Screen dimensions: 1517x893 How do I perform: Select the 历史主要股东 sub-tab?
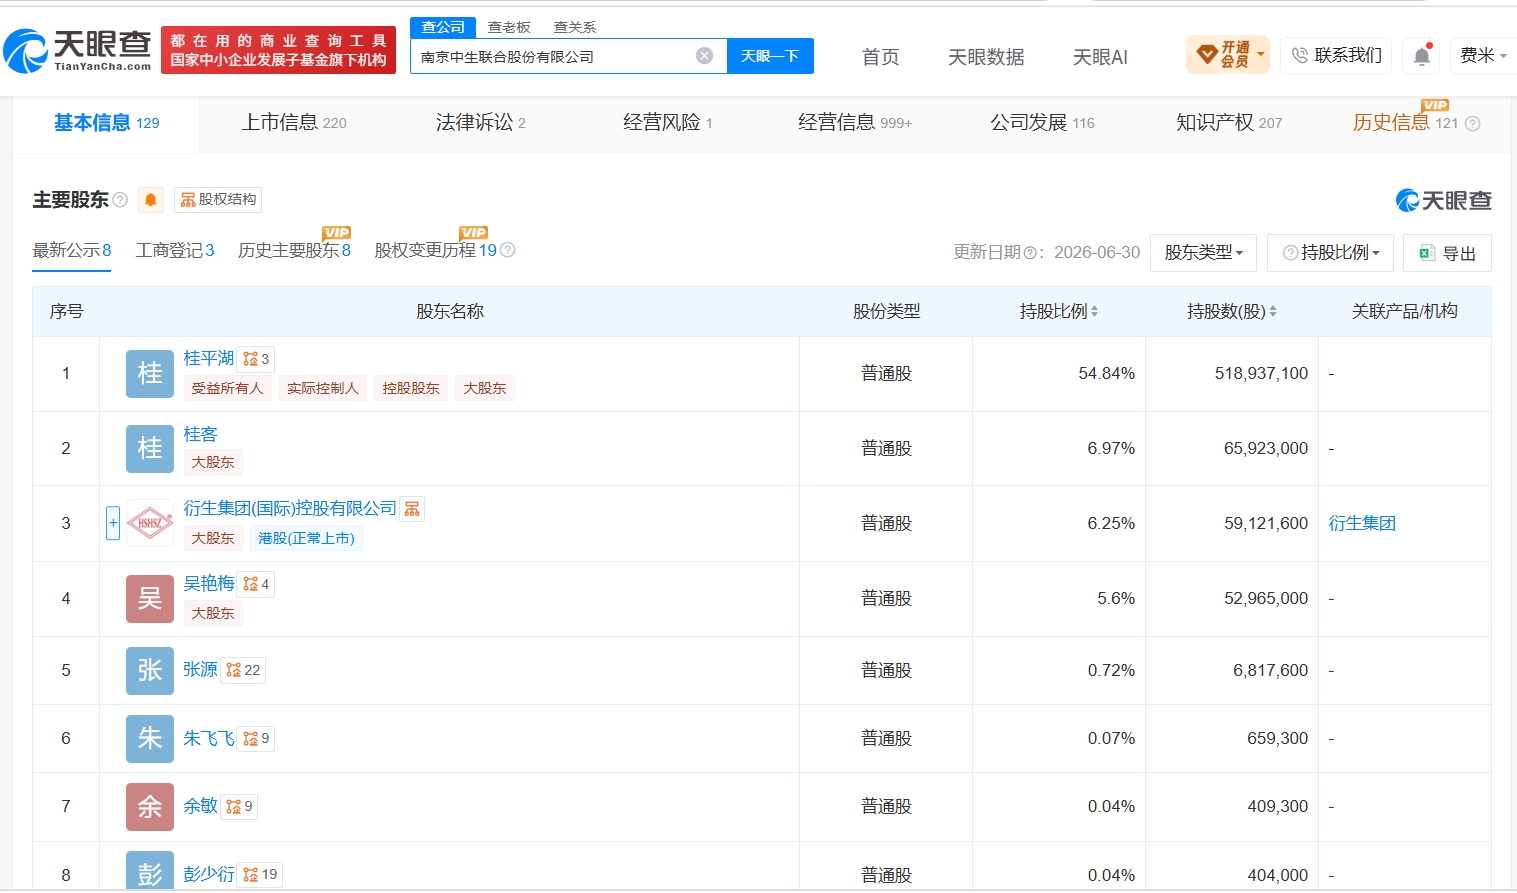[294, 250]
